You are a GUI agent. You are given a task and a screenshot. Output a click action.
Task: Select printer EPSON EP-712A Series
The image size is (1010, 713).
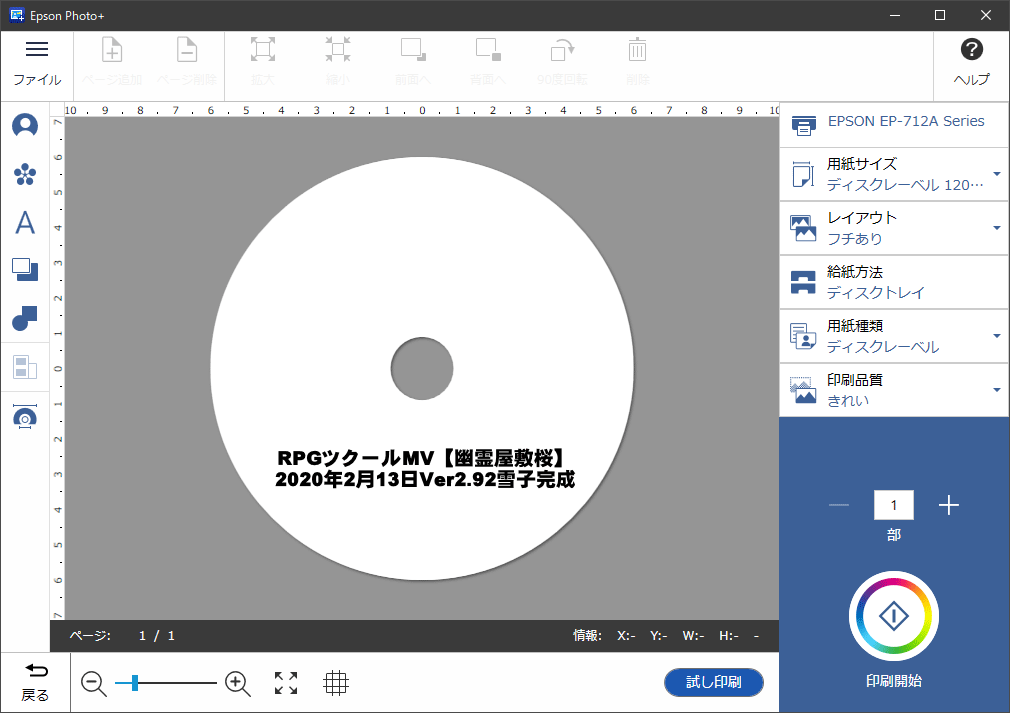[x=894, y=125]
